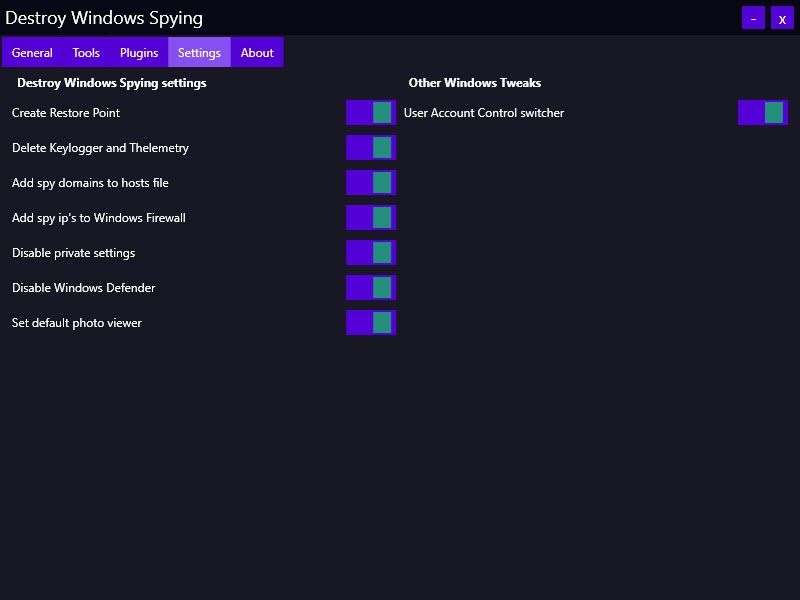Toggle the User Account Control switcher
The image size is (800, 600).
tap(763, 113)
